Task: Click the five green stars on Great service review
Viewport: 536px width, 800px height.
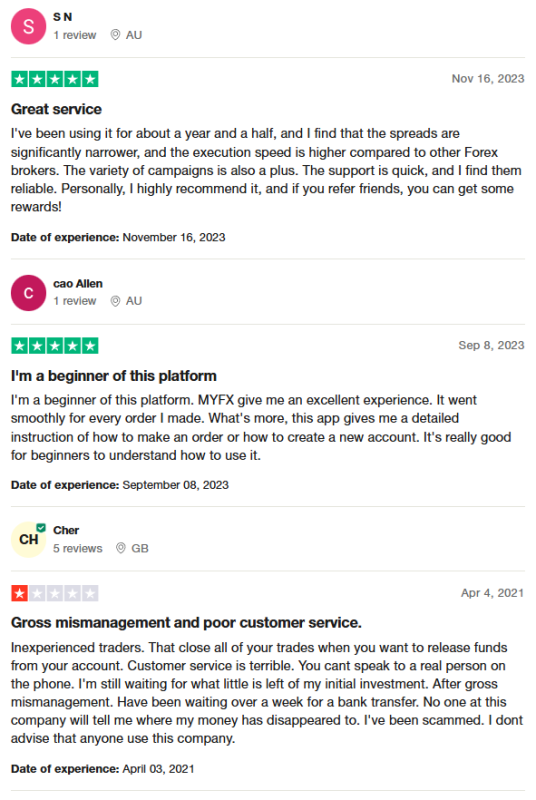Action: (x=55, y=79)
